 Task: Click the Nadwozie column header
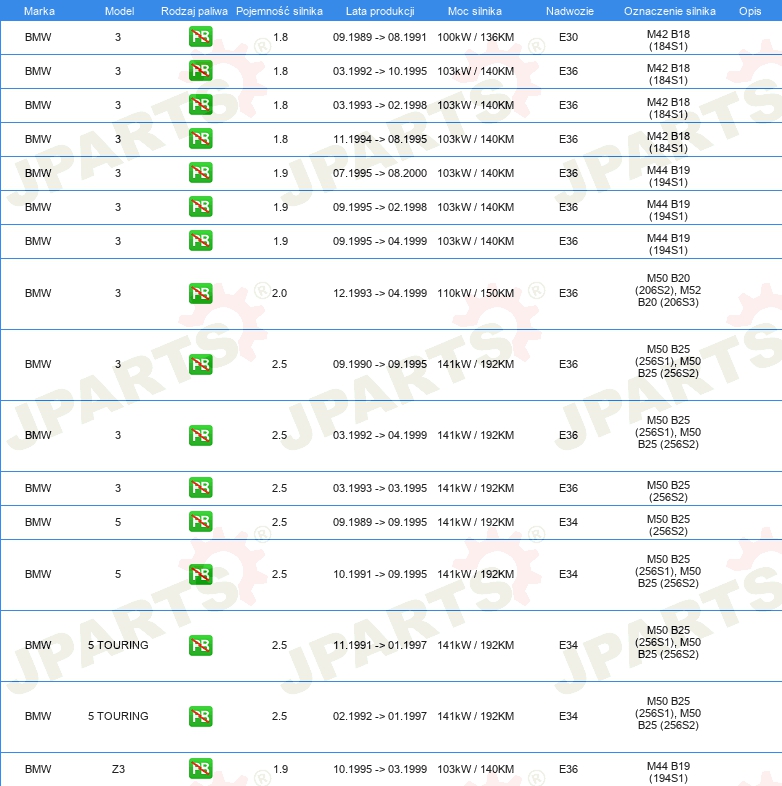[x=569, y=11]
